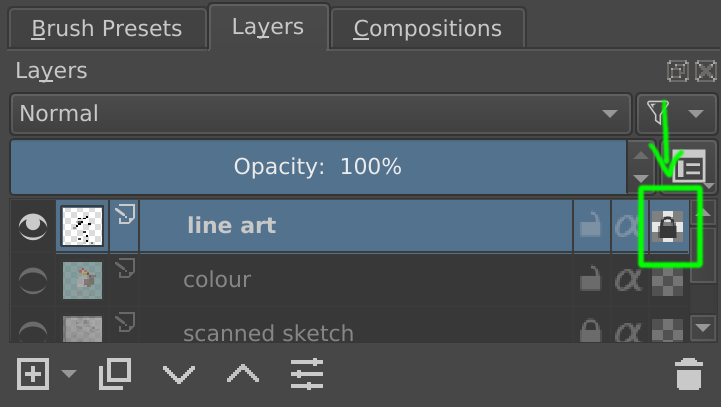721x407 pixels.
Task: Show the colour layer
Action: click(x=33, y=280)
